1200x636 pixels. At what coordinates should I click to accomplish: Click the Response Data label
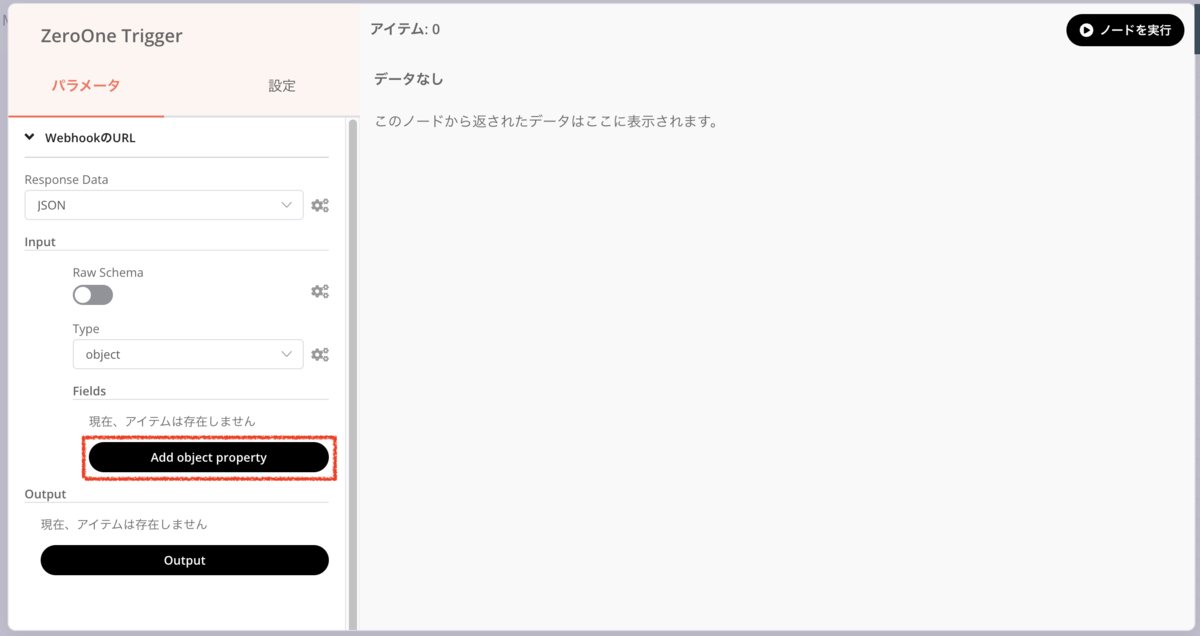(66, 180)
